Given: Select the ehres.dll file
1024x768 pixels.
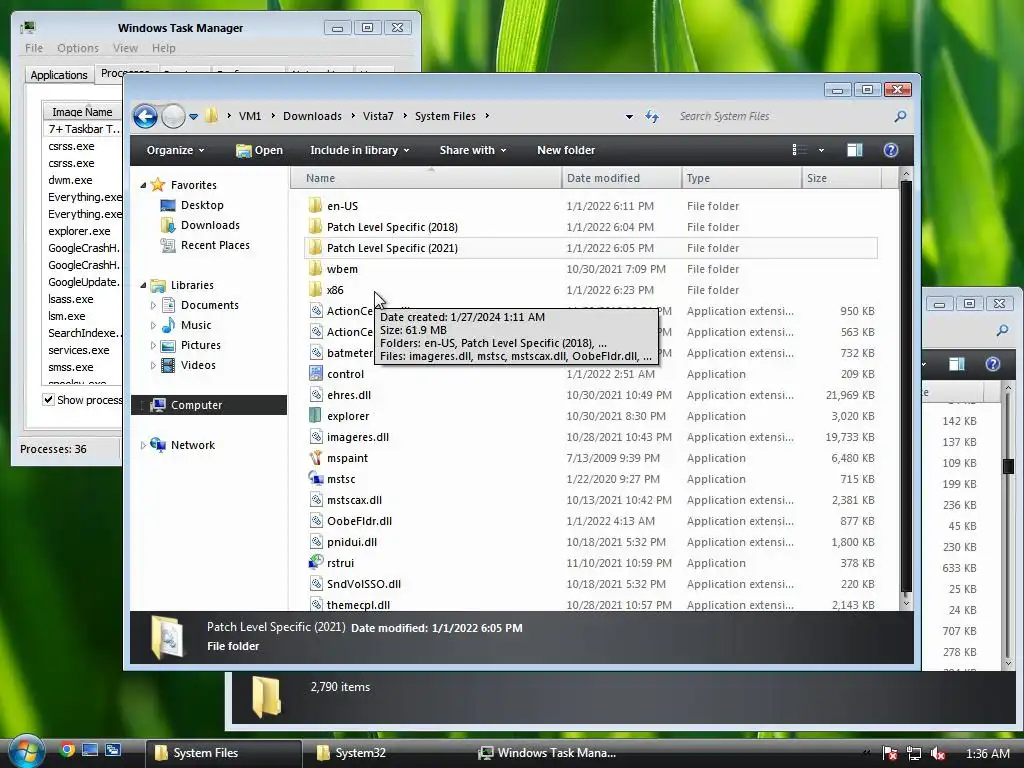Looking at the screenshot, I should [591, 395].
